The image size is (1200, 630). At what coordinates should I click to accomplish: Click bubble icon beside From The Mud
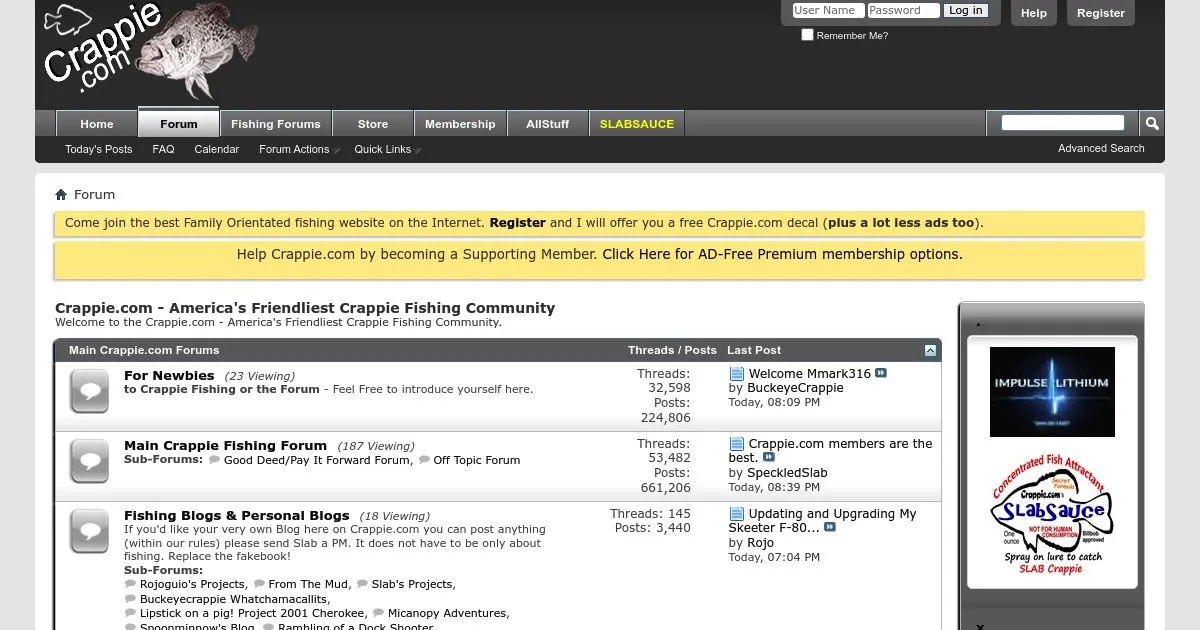pos(259,584)
